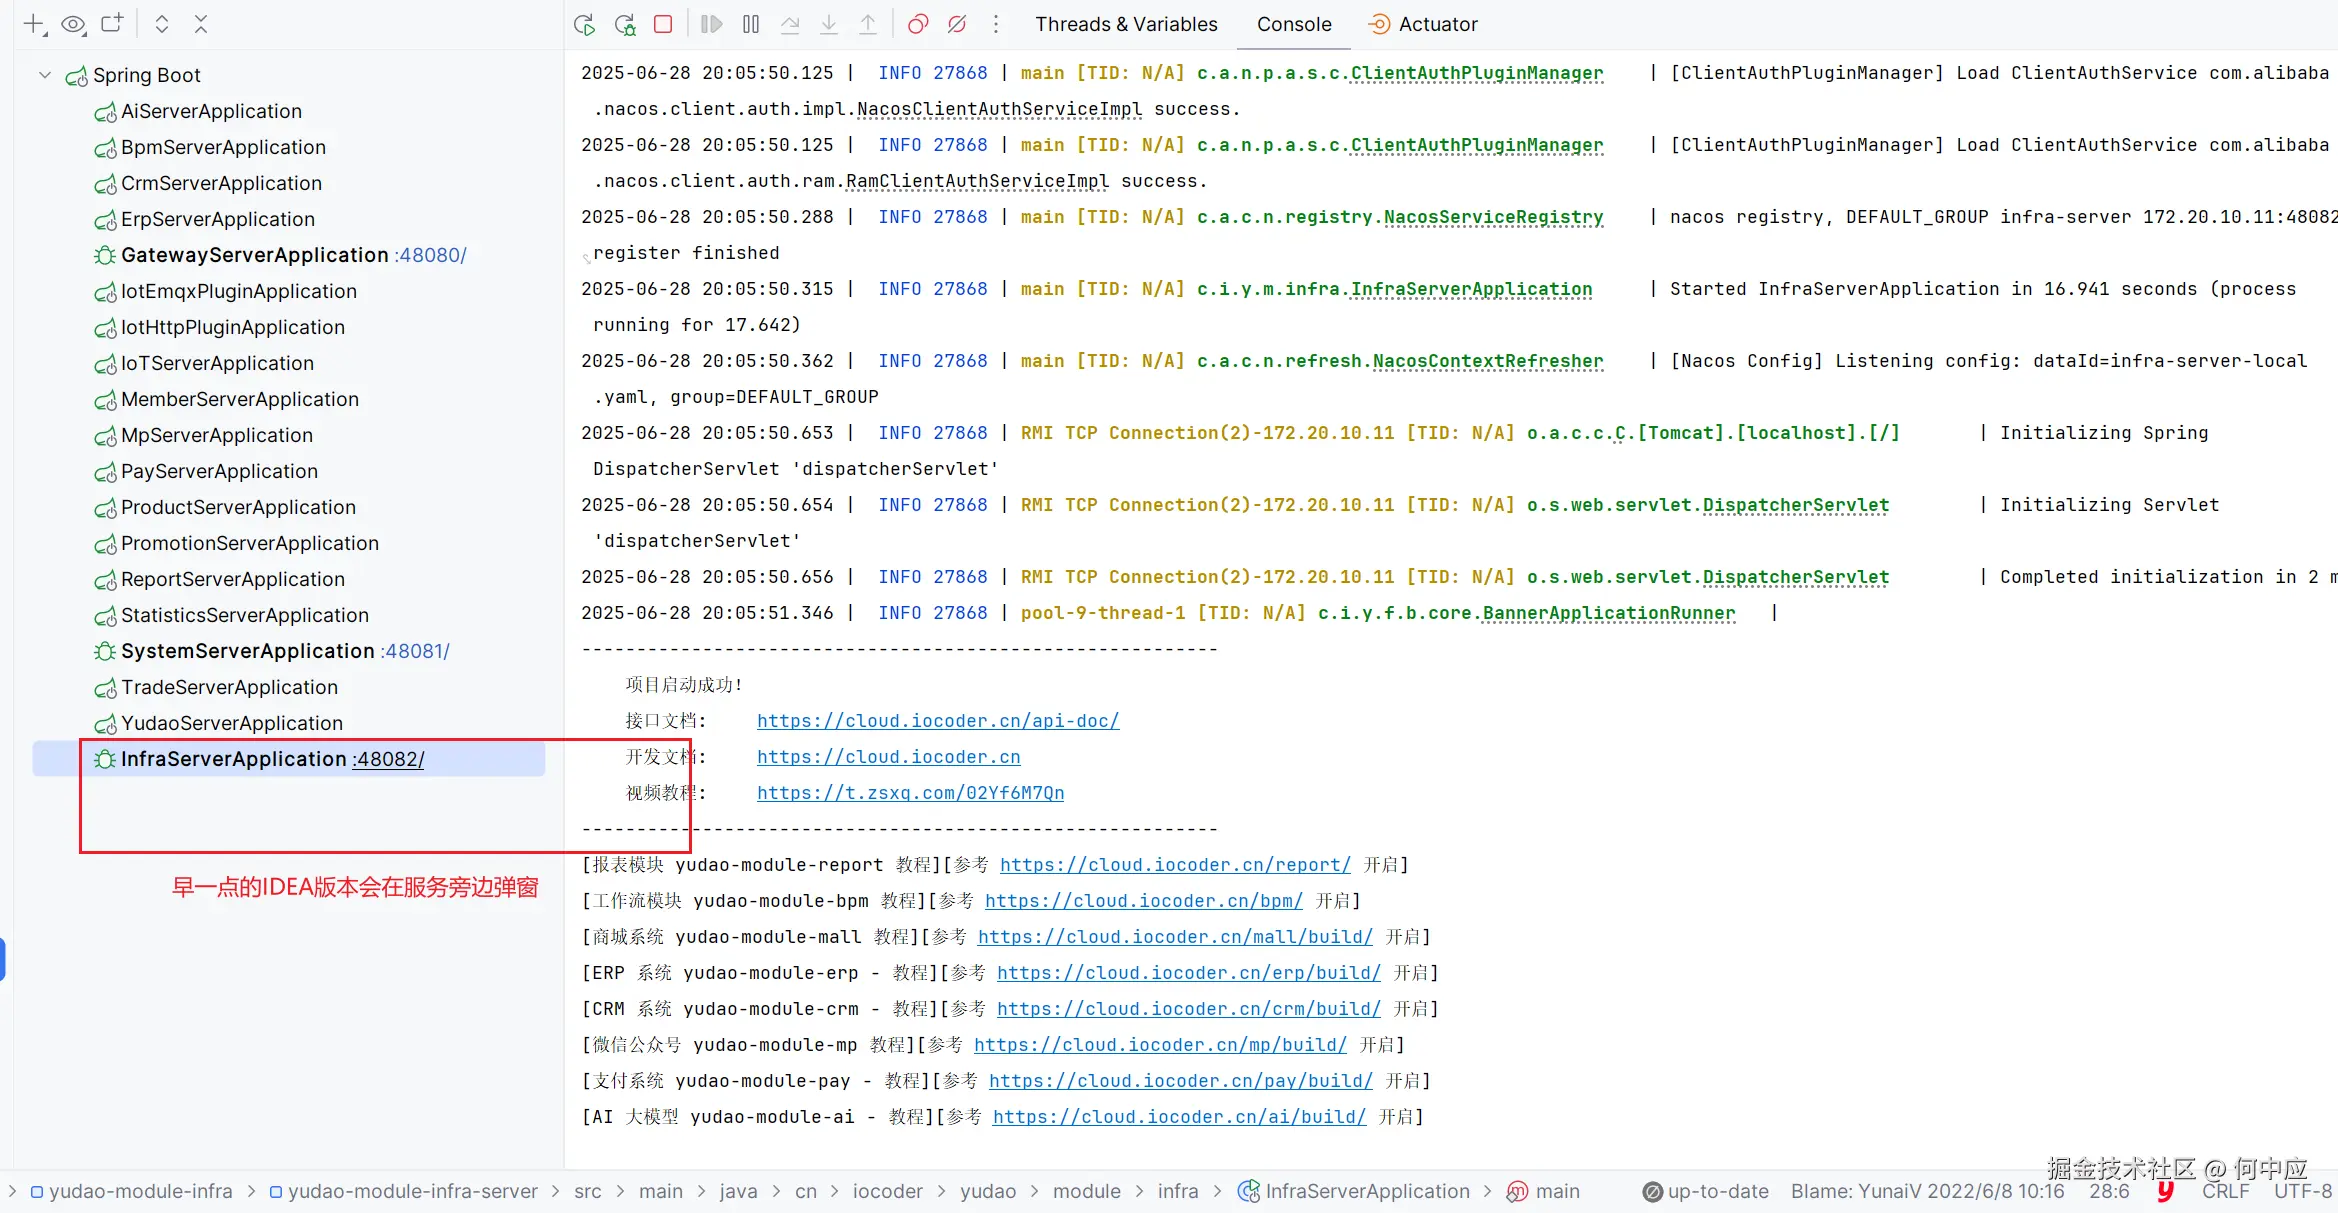
Task: Click the Add Service plus icon
Action: click(34, 24)
